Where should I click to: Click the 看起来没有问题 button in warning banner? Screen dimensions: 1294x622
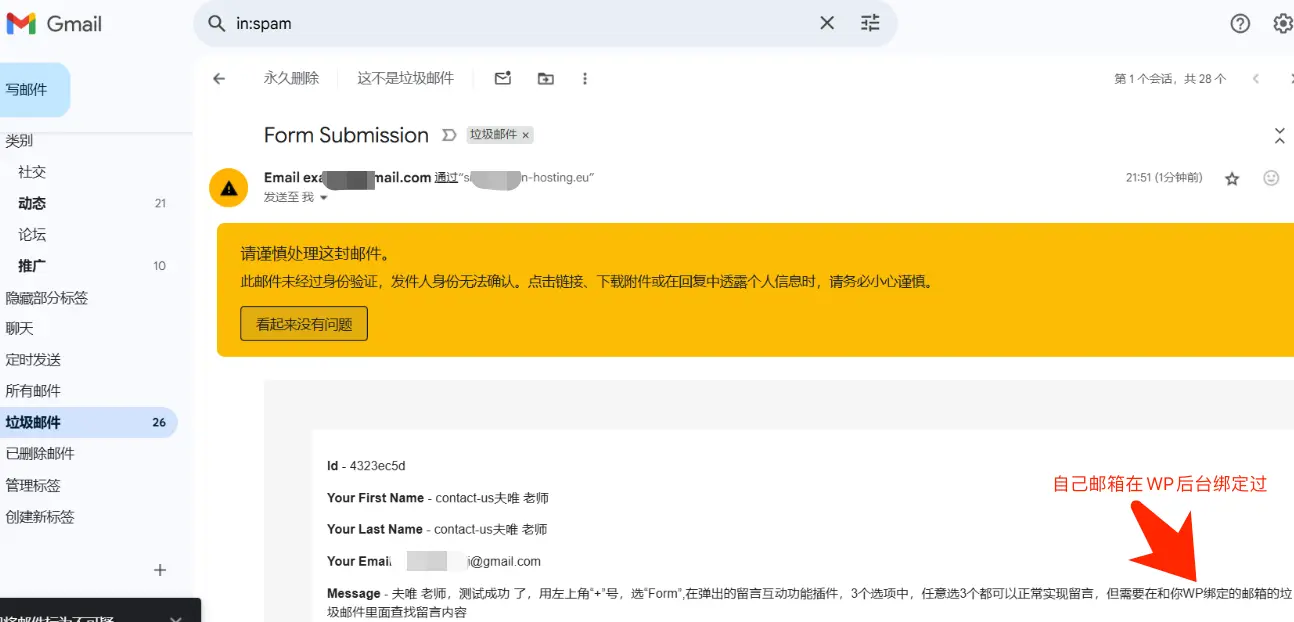tap(304, 324)
